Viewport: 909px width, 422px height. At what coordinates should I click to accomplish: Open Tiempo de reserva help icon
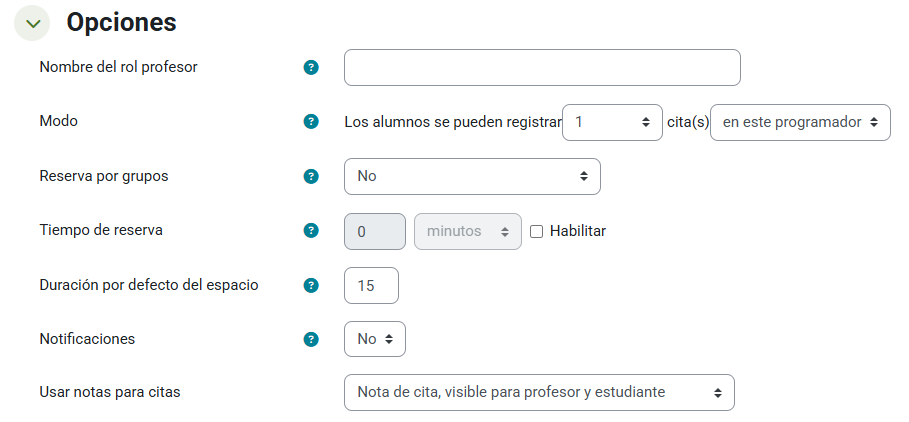coord(311,231)
